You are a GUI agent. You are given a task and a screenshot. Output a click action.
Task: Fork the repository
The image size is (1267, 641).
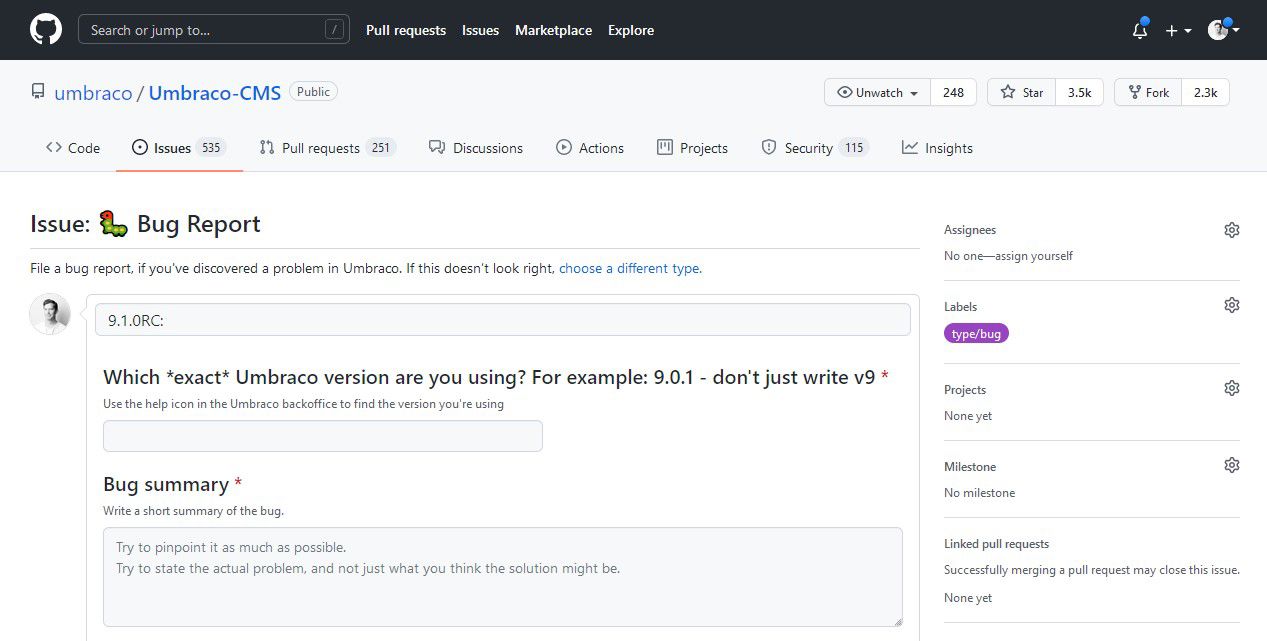coord(1148,92)
